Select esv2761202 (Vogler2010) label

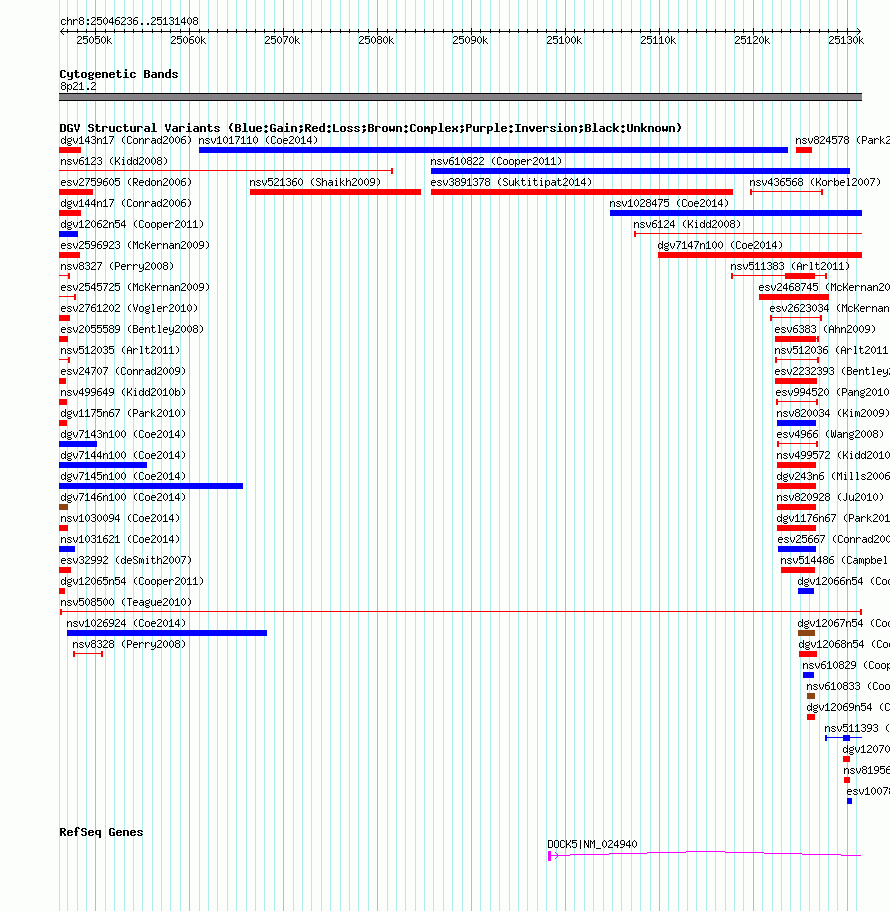click(130, 307)
